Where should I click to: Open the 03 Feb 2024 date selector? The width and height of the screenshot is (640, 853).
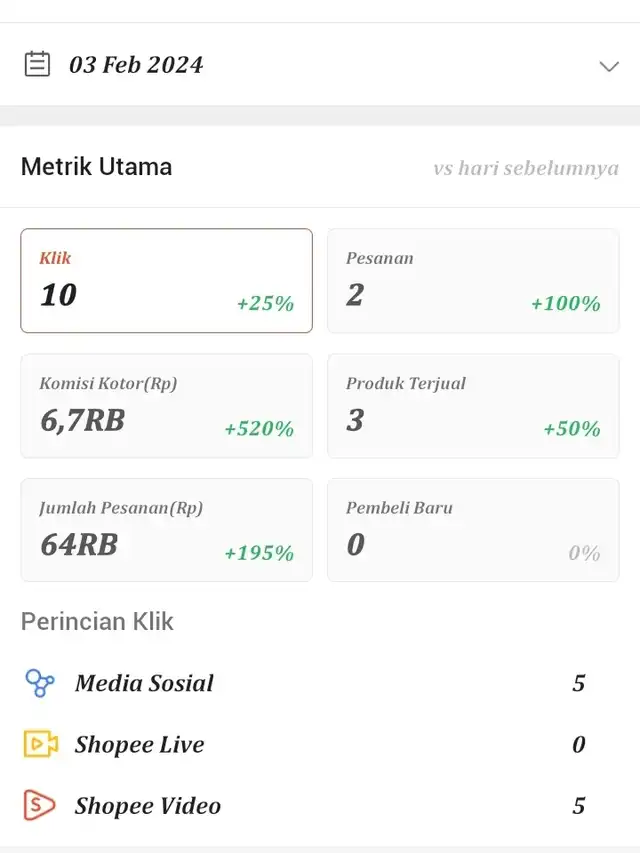tap(320, 64)
